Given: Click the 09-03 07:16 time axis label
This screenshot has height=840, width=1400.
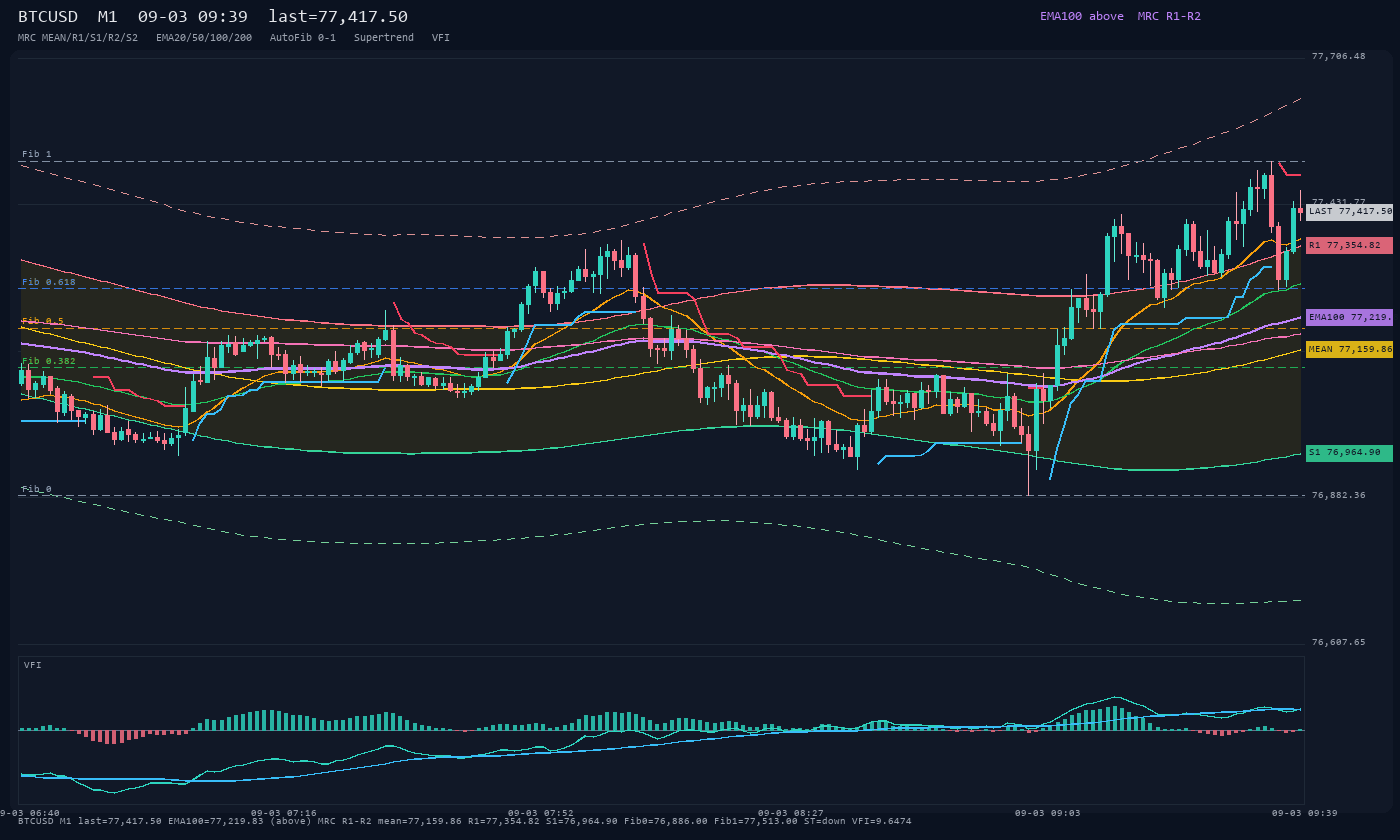Looking at the screenshot, I should [283, 813].
